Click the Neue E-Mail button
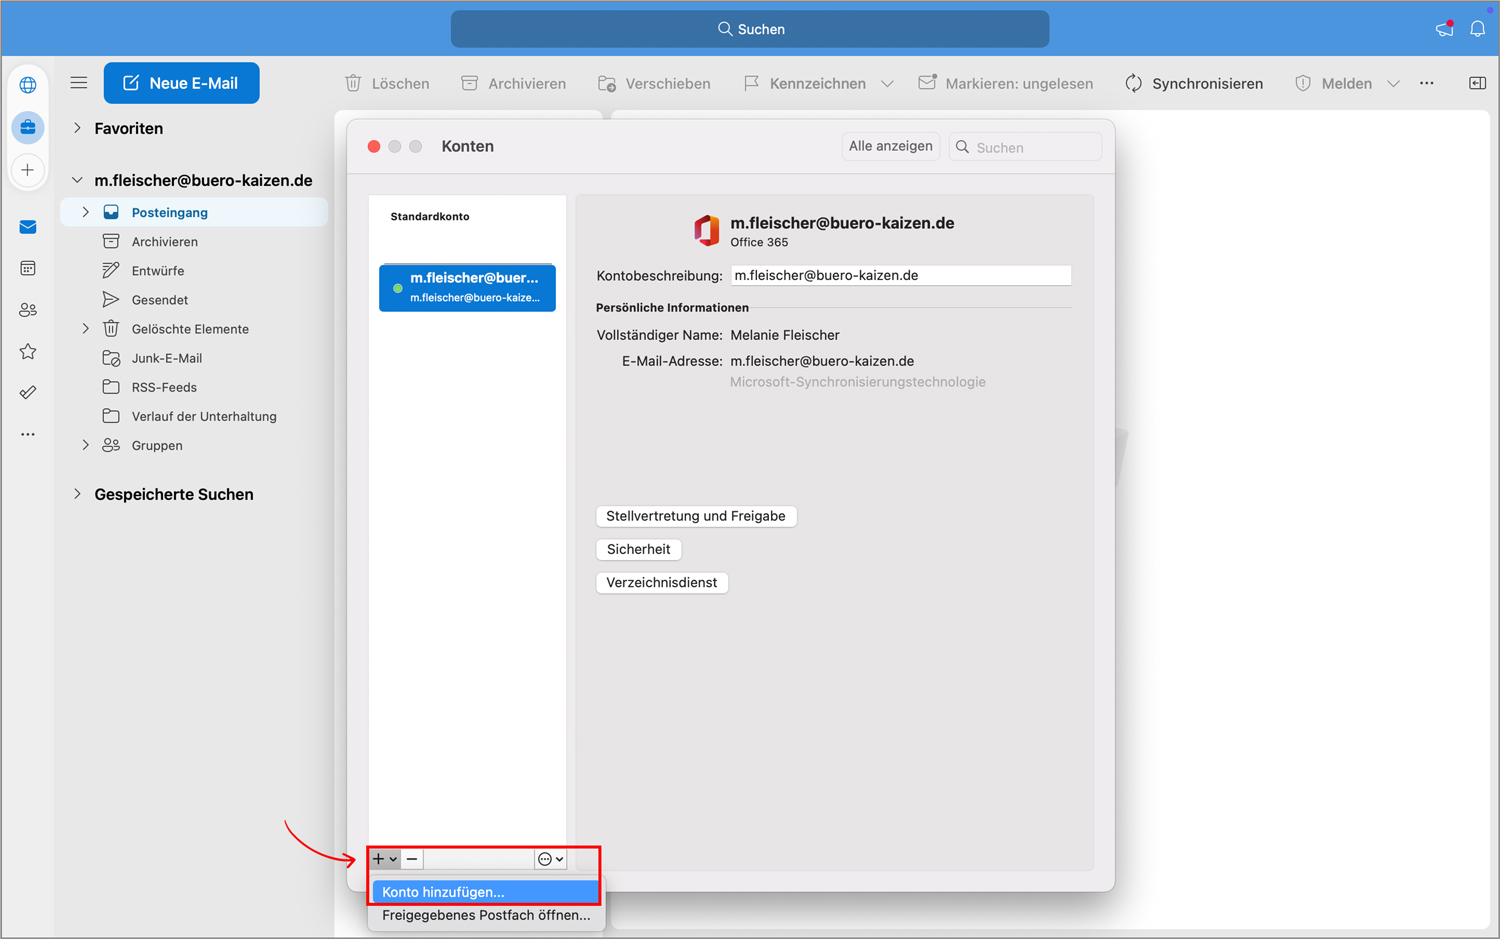This screenshot has width=1500, height=939. pyautogui.click(x=181, y=83)
